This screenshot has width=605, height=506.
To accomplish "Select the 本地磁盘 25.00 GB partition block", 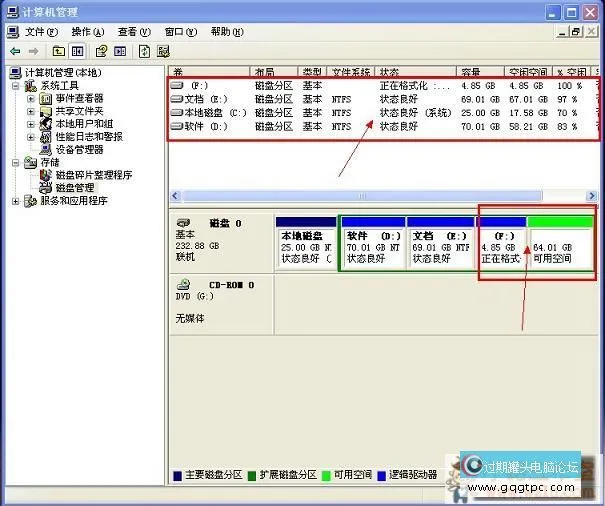I will tap(306, 243).
